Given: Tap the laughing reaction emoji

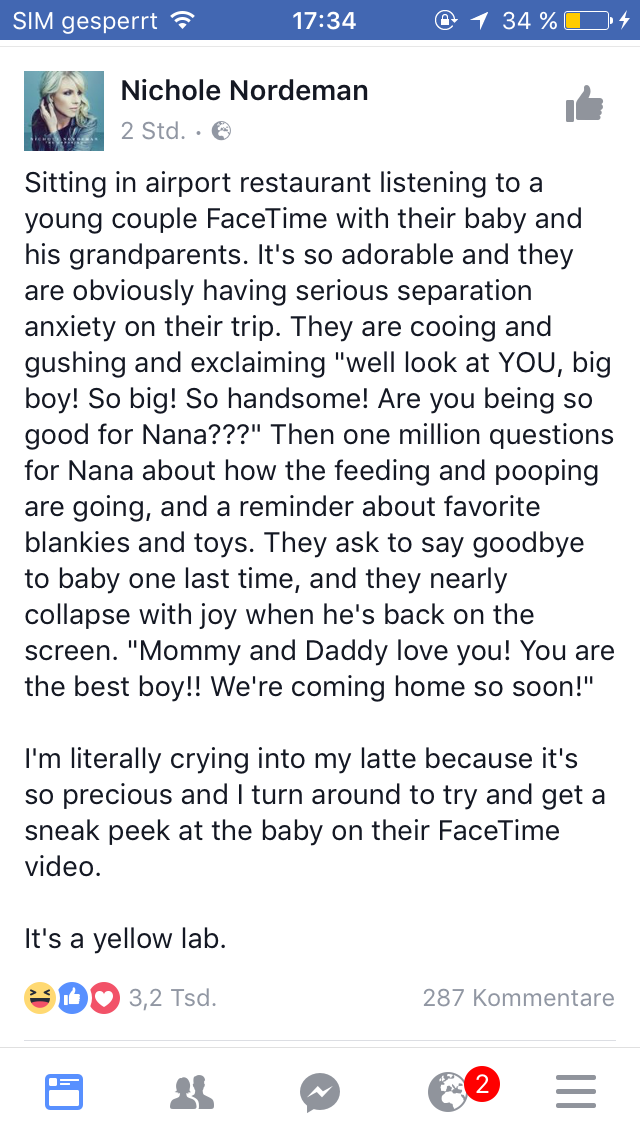Looking at the screenshot, I should (x=39, y=997).
